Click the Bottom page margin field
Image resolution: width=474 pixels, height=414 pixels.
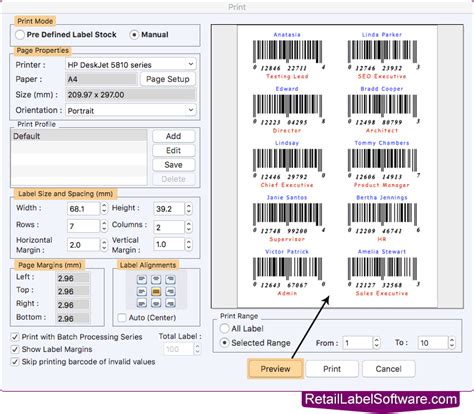coord(73,318)
